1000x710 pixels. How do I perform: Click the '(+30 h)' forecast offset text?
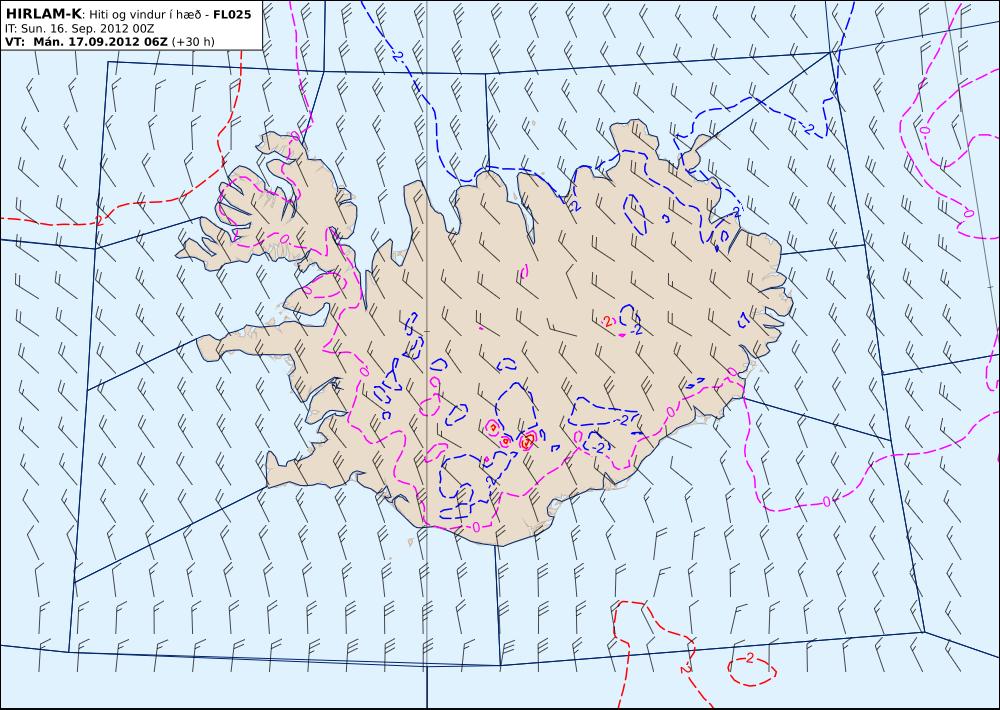[193, 42]
